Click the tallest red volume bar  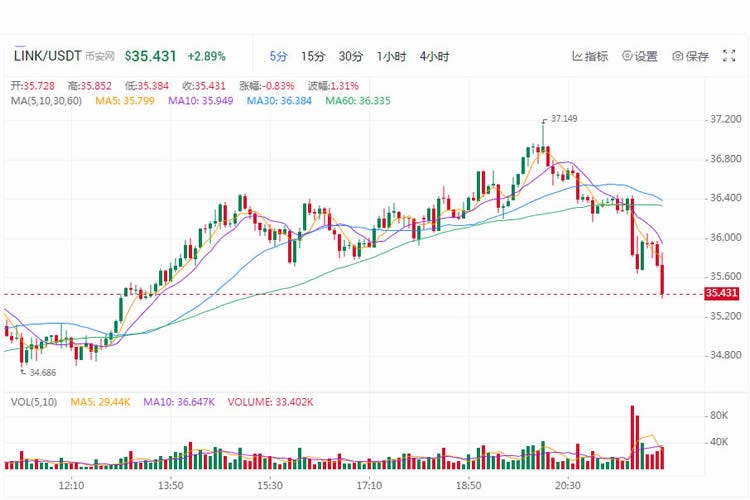[632, 437]
